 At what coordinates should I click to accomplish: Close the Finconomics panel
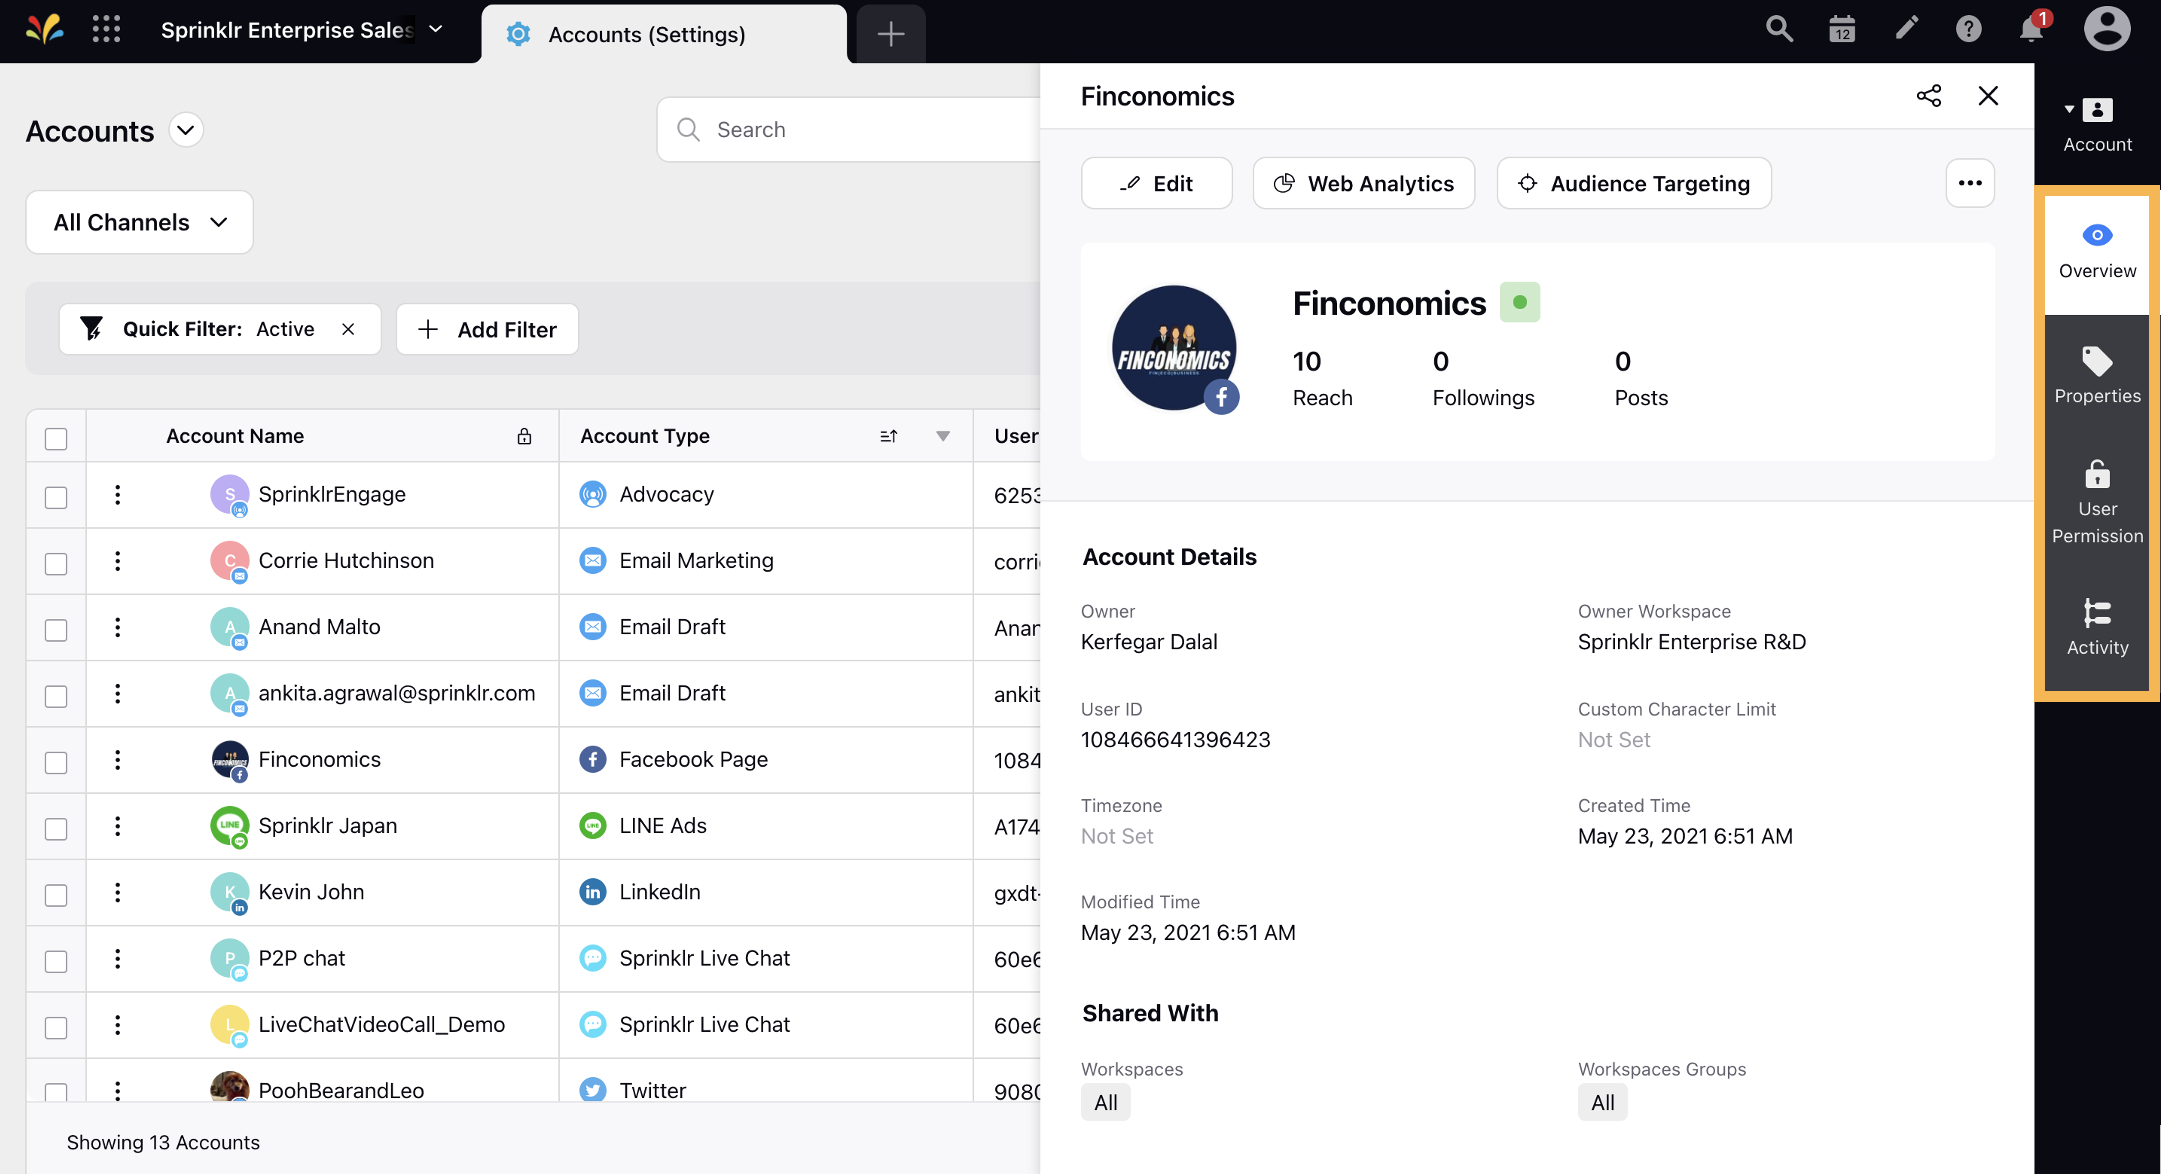(1988, 96)
